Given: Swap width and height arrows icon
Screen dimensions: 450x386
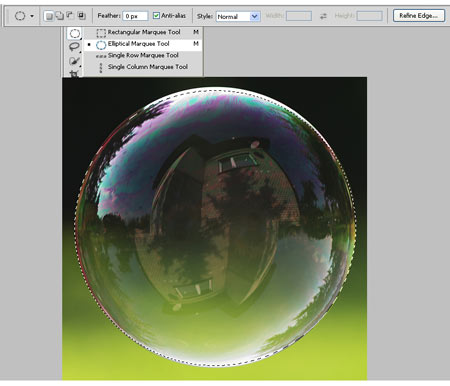Looking at the screenshot, I should [x=323, y=16].
